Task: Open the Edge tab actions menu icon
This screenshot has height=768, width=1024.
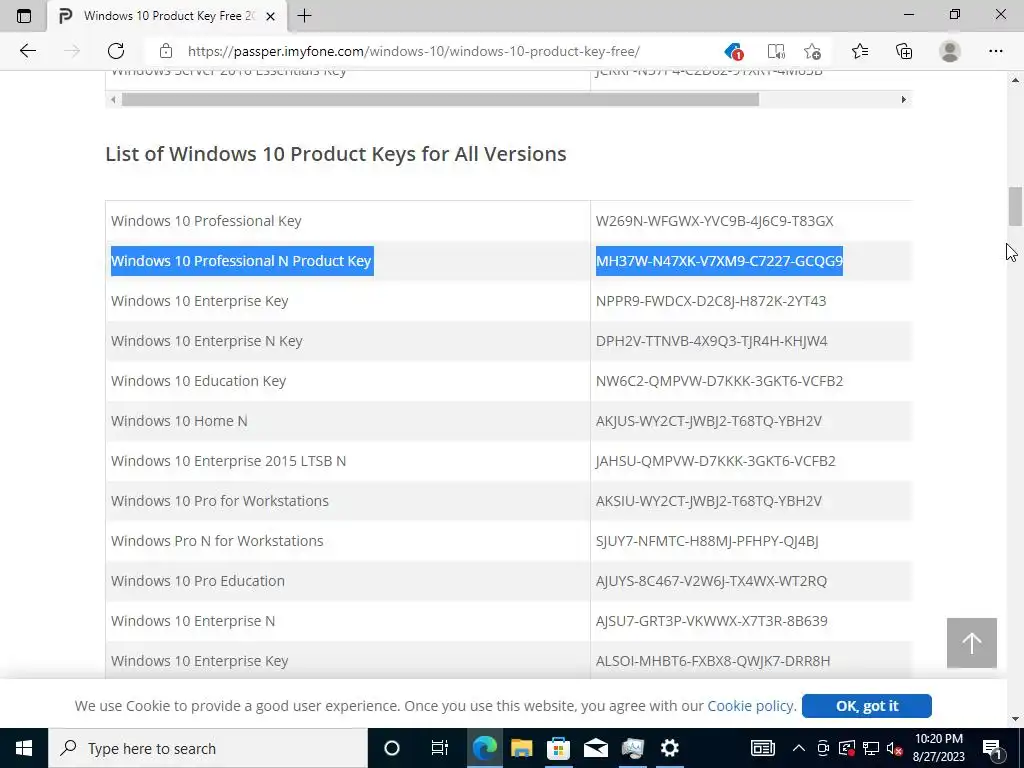Action: coord(24,16)
